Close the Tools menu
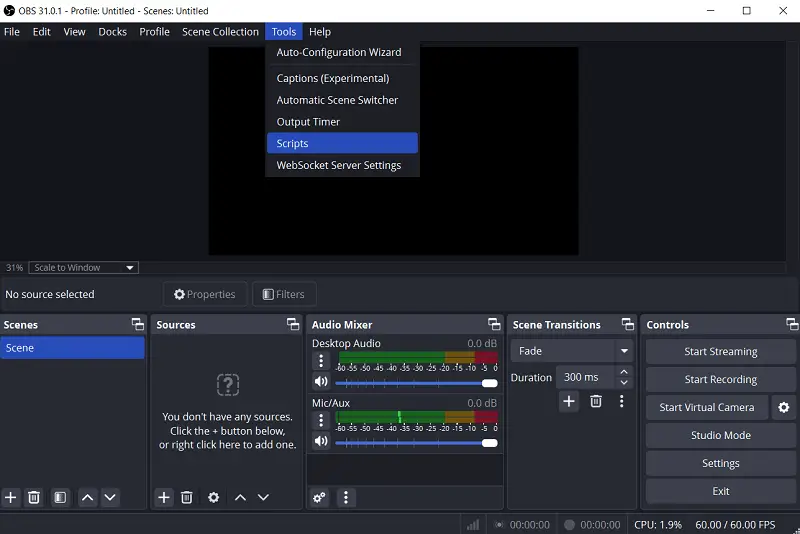This screenshot has width=800, height=534. (x=284, y=32)
